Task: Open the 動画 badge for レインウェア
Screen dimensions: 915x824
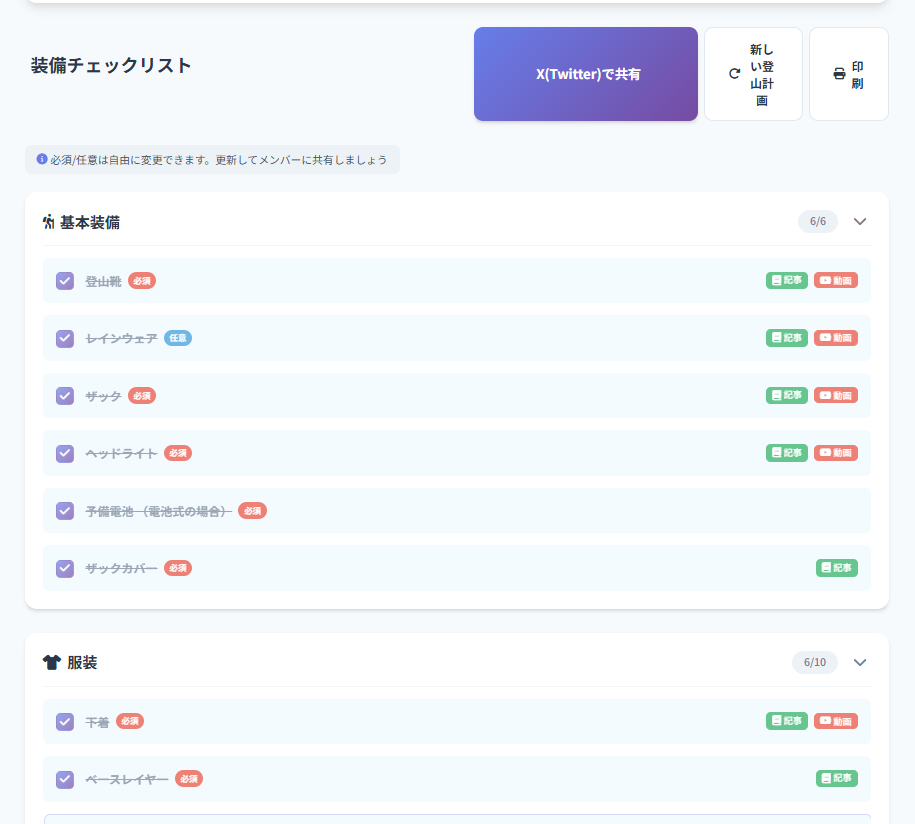Action: 835,338
